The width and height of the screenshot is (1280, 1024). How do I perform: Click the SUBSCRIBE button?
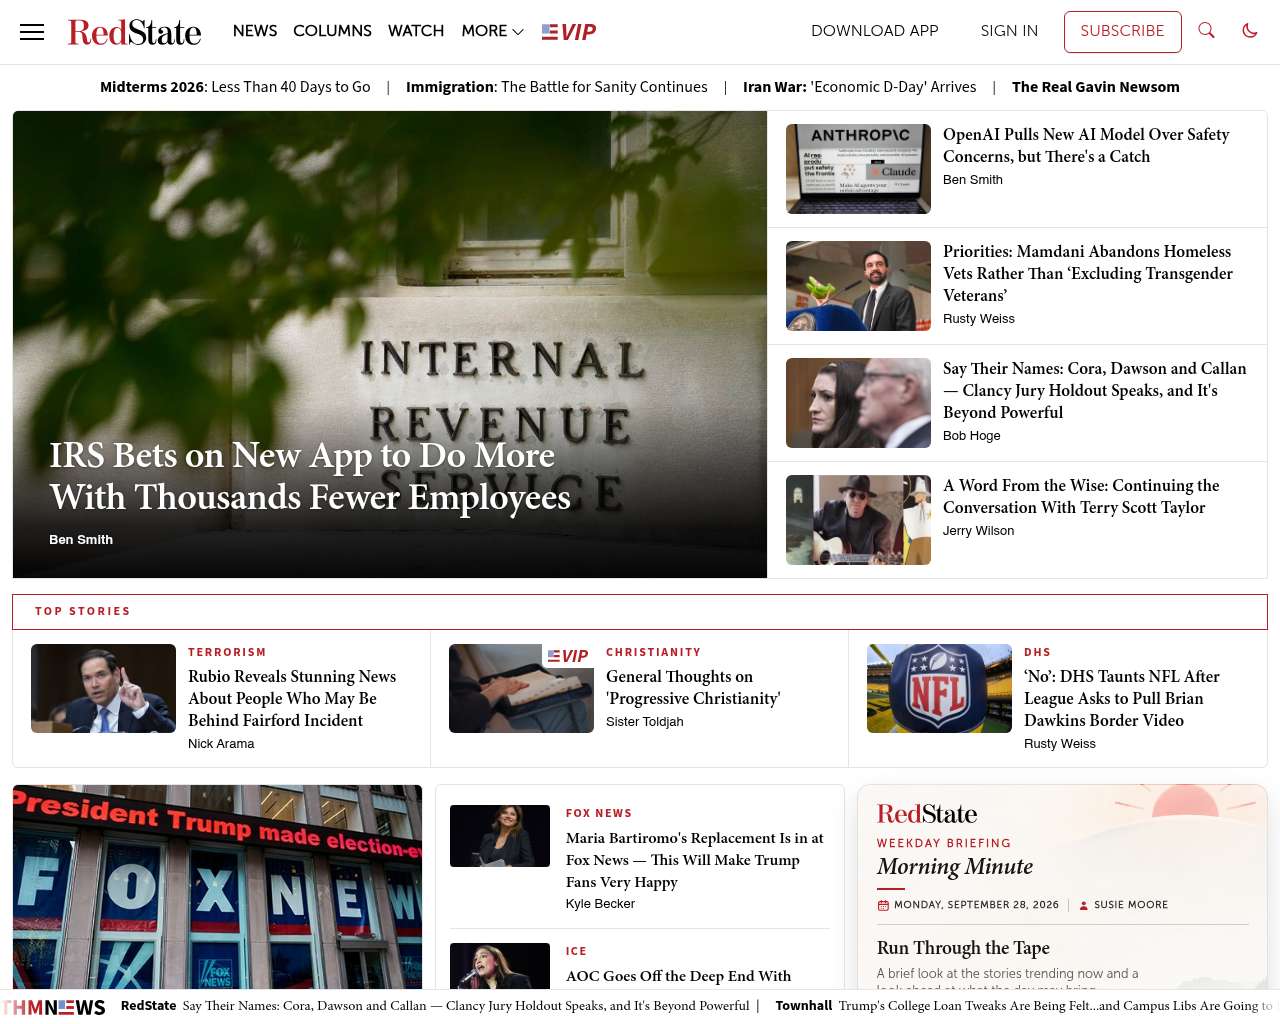coord(1122,32)
